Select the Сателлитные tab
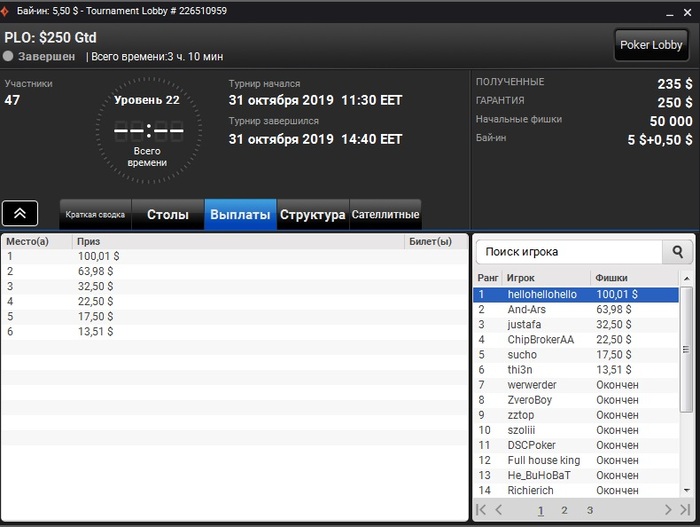The height and width of the screenshot is (527, 700). 385,215
